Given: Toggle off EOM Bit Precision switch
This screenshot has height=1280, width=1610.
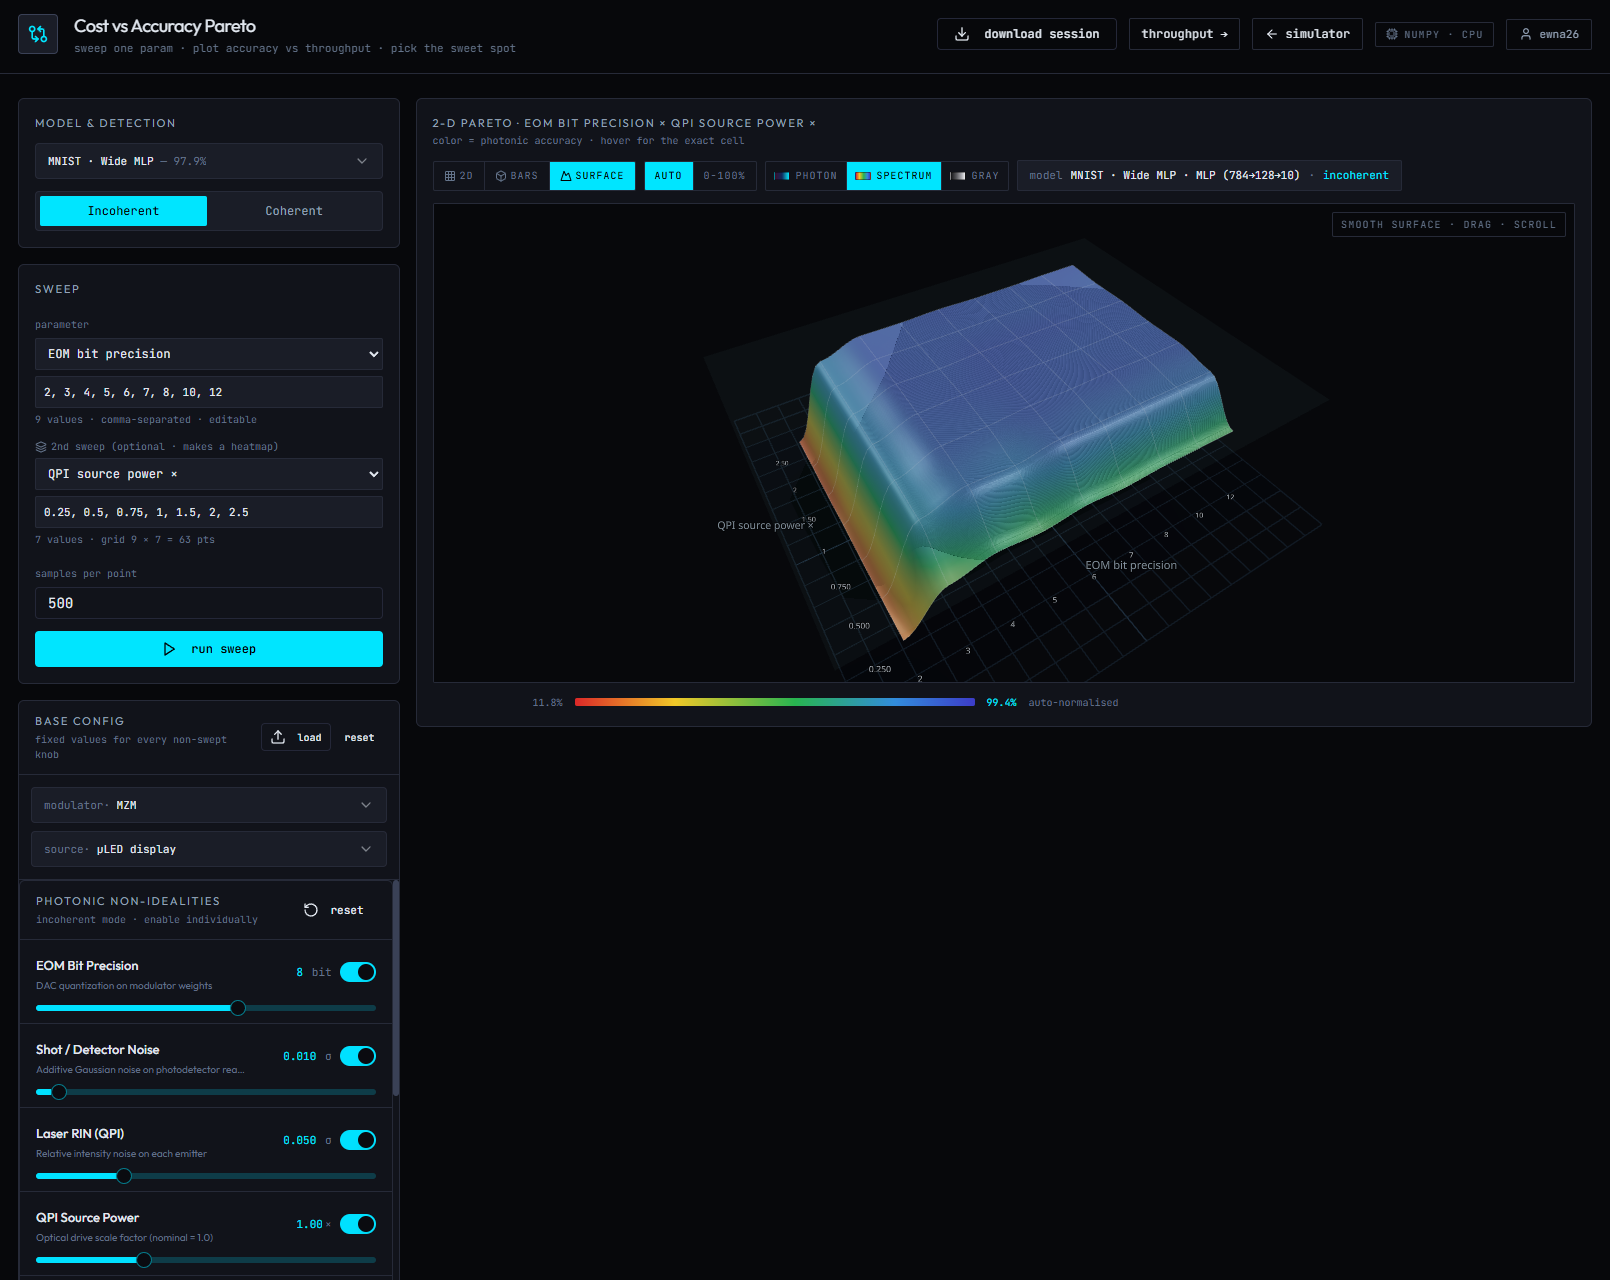Looking at the screenshot, I should click(x=358, y=972).
